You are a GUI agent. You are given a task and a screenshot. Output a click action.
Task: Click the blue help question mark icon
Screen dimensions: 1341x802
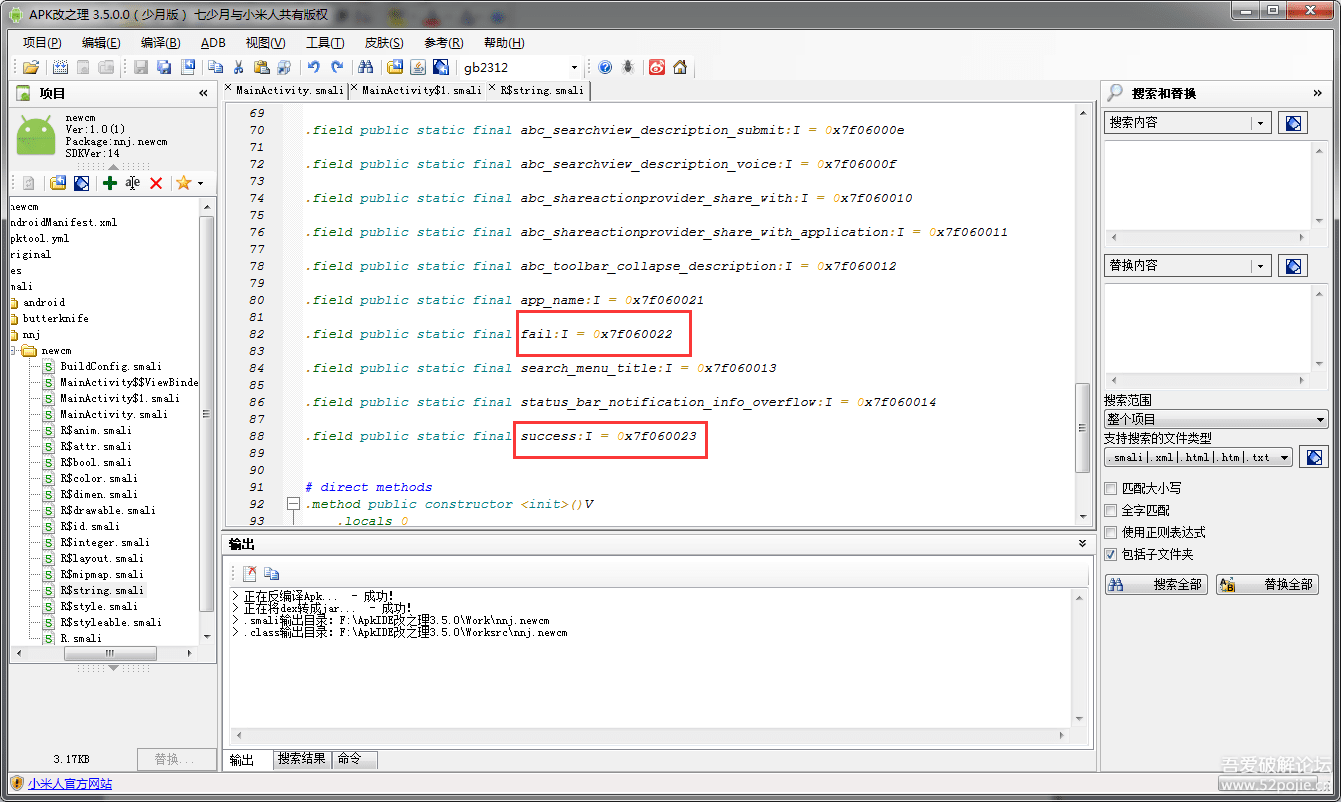(x=605, y=67)
